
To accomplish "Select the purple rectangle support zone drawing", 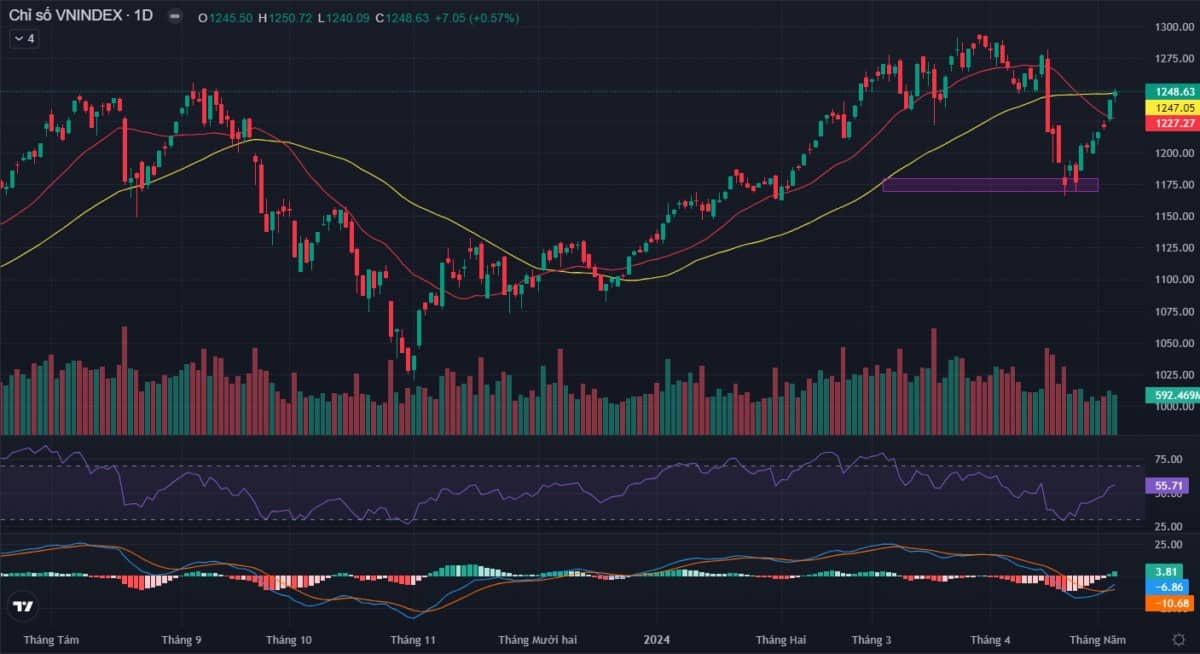I will coord(990,185).
